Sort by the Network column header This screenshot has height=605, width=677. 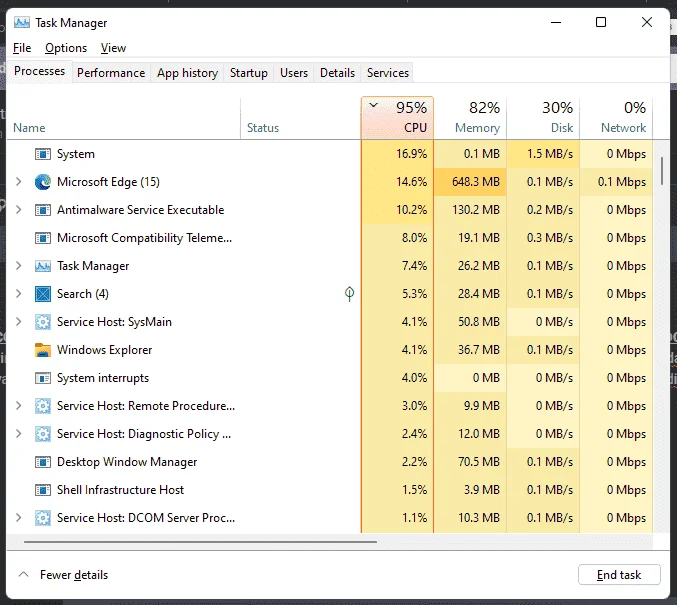pyautogui.click(x=616, y=118)
